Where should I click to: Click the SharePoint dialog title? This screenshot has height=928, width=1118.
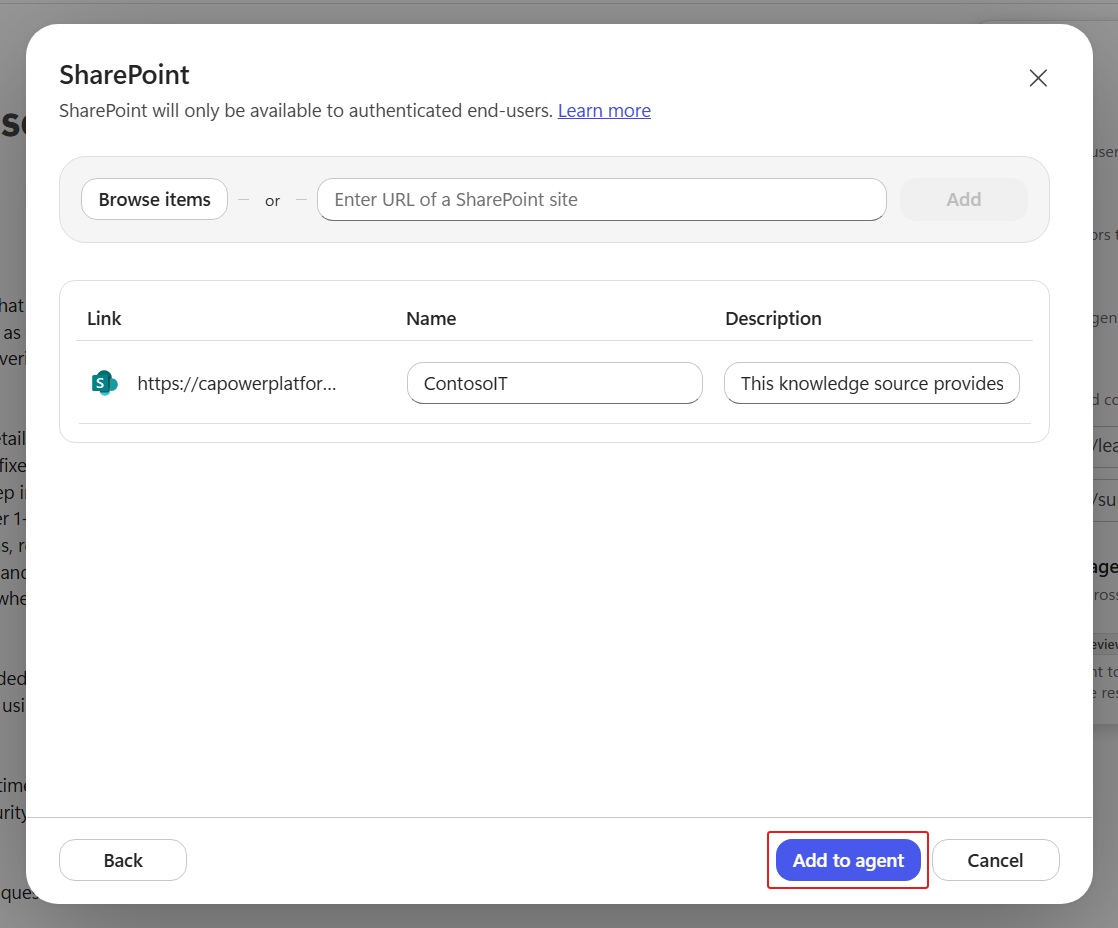pyautogui.click(x=124, y=75)
